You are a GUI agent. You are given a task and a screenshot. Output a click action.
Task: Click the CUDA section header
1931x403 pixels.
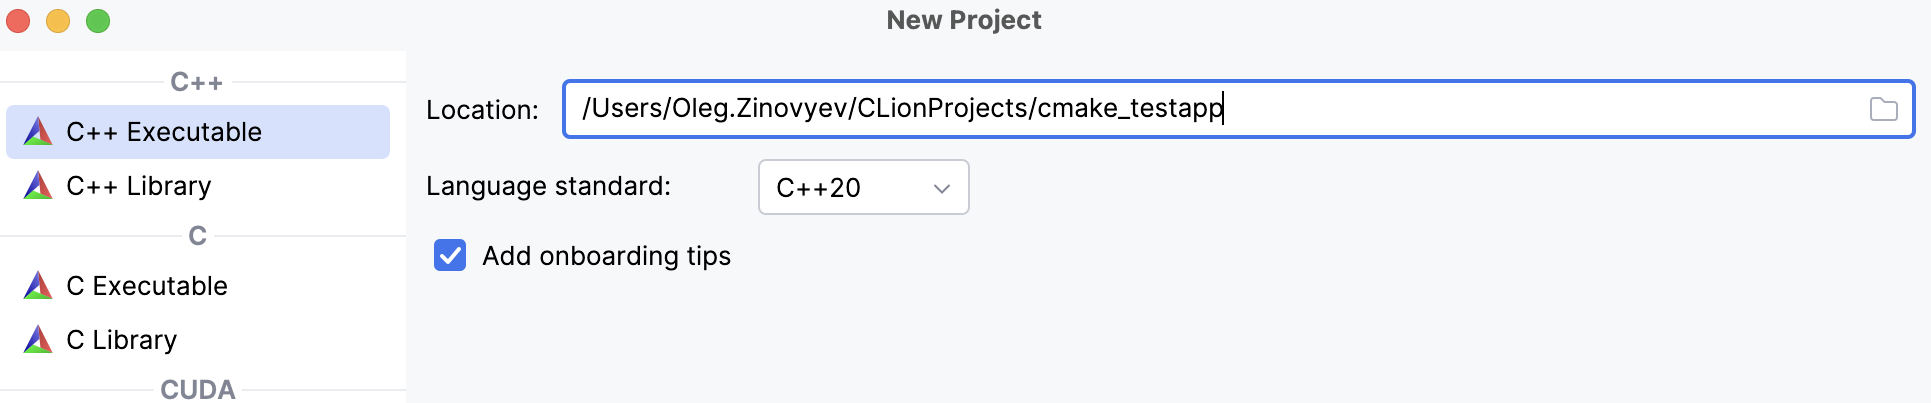pos(198,389)
